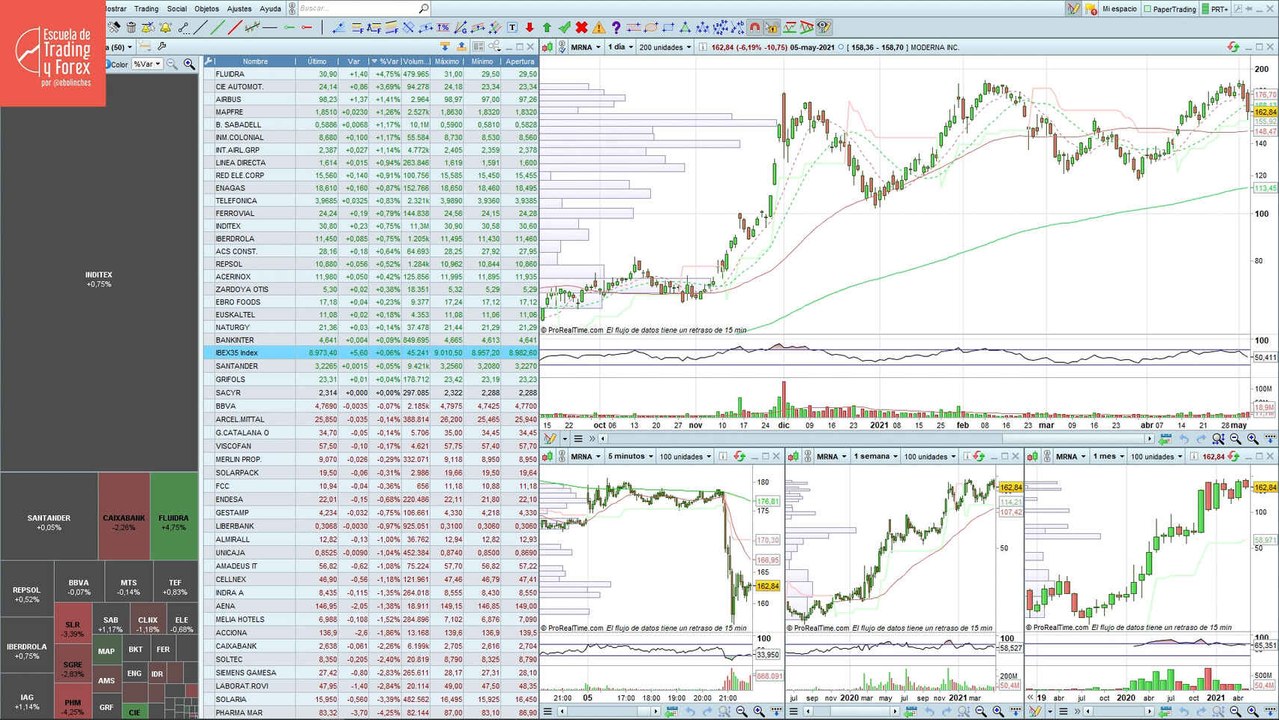
Task: Toggle the link icon beside search box
Action: click(293, 9)
